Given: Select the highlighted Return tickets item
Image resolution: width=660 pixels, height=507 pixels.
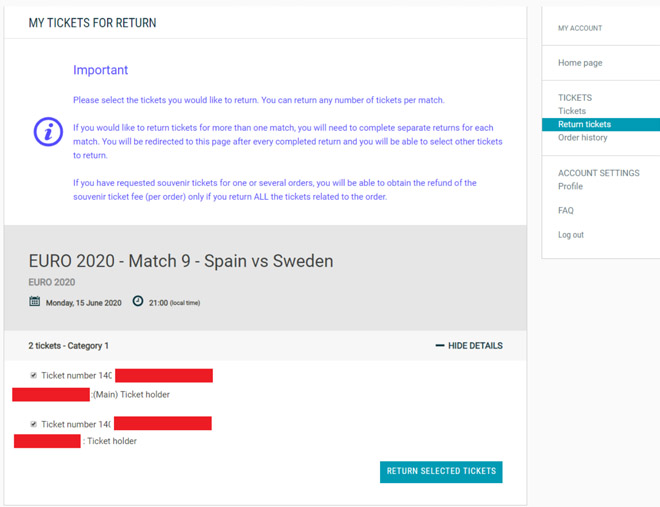Looking at the screenshot, I should point(601,124).
